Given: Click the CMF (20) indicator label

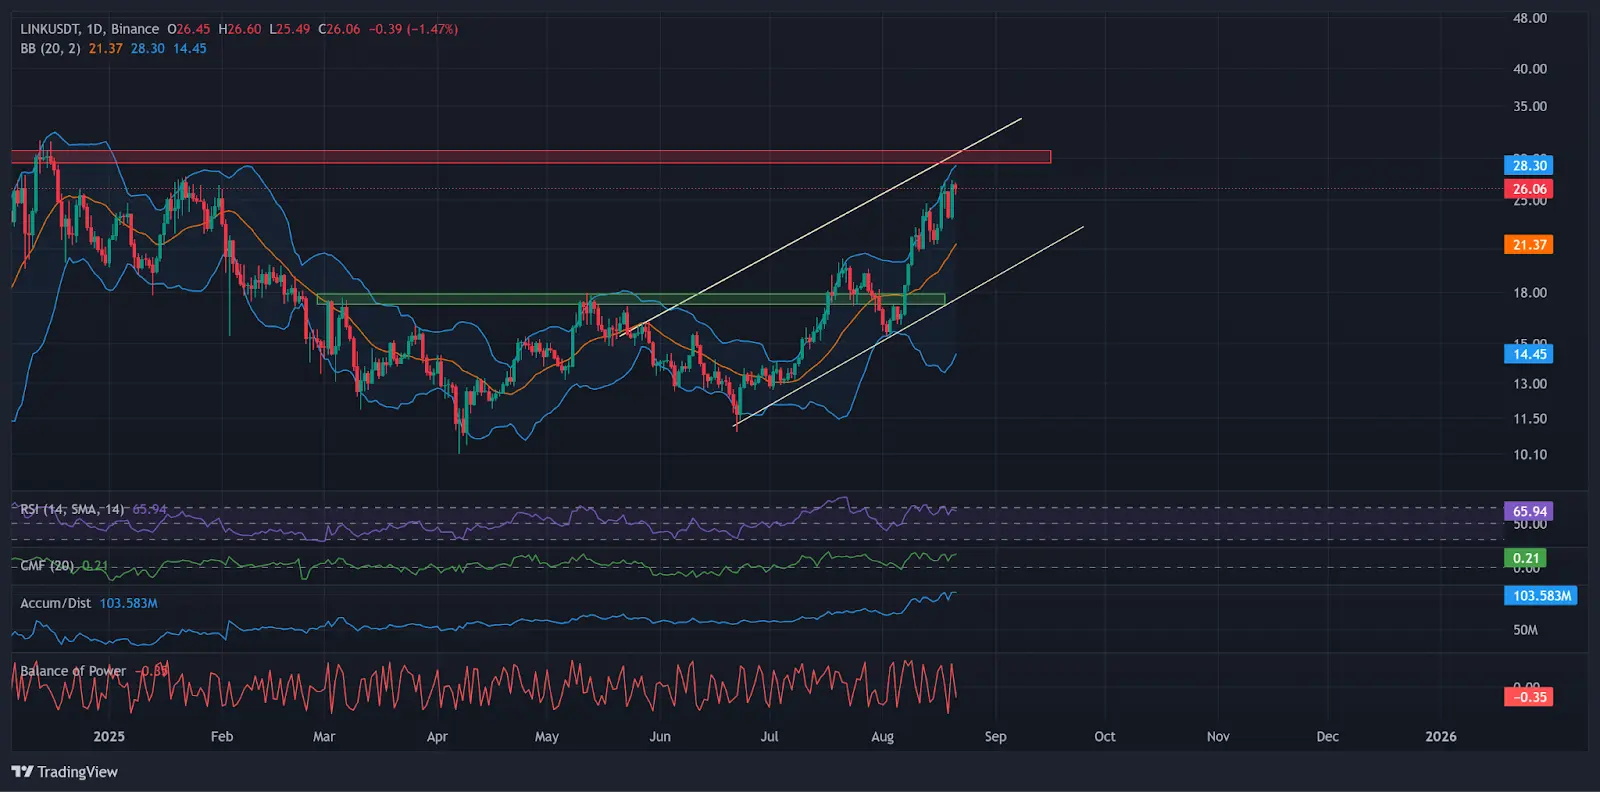Looking at the screenshot, I should [x=47, y=566].
